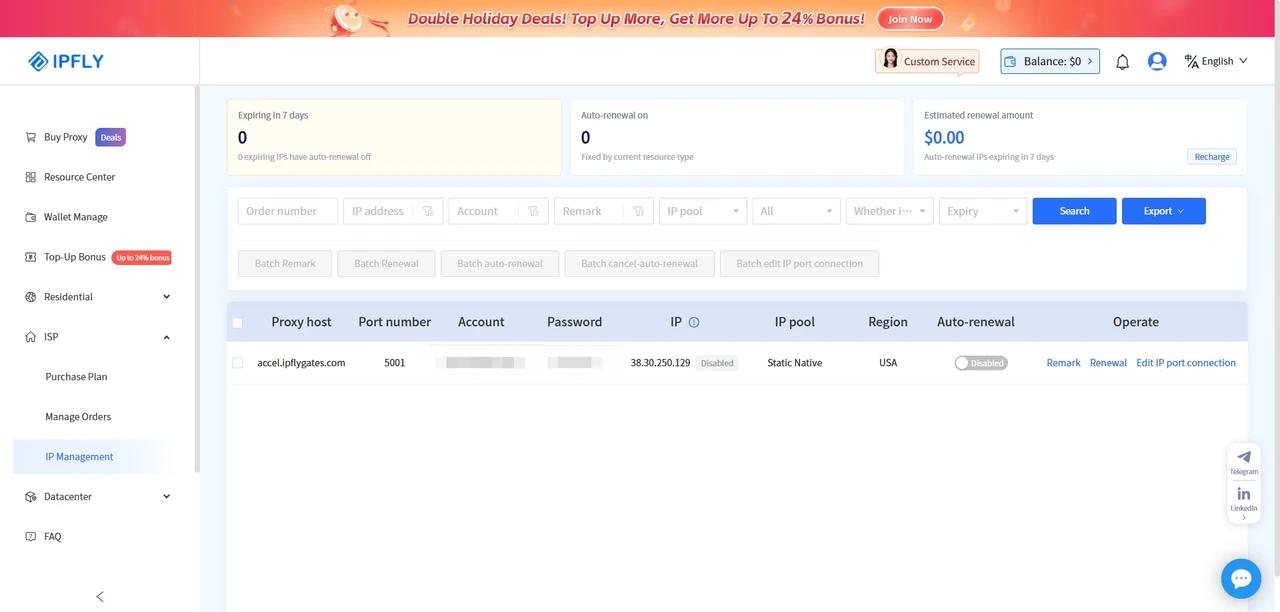Click the Buy Proxy cart icon

30,137
